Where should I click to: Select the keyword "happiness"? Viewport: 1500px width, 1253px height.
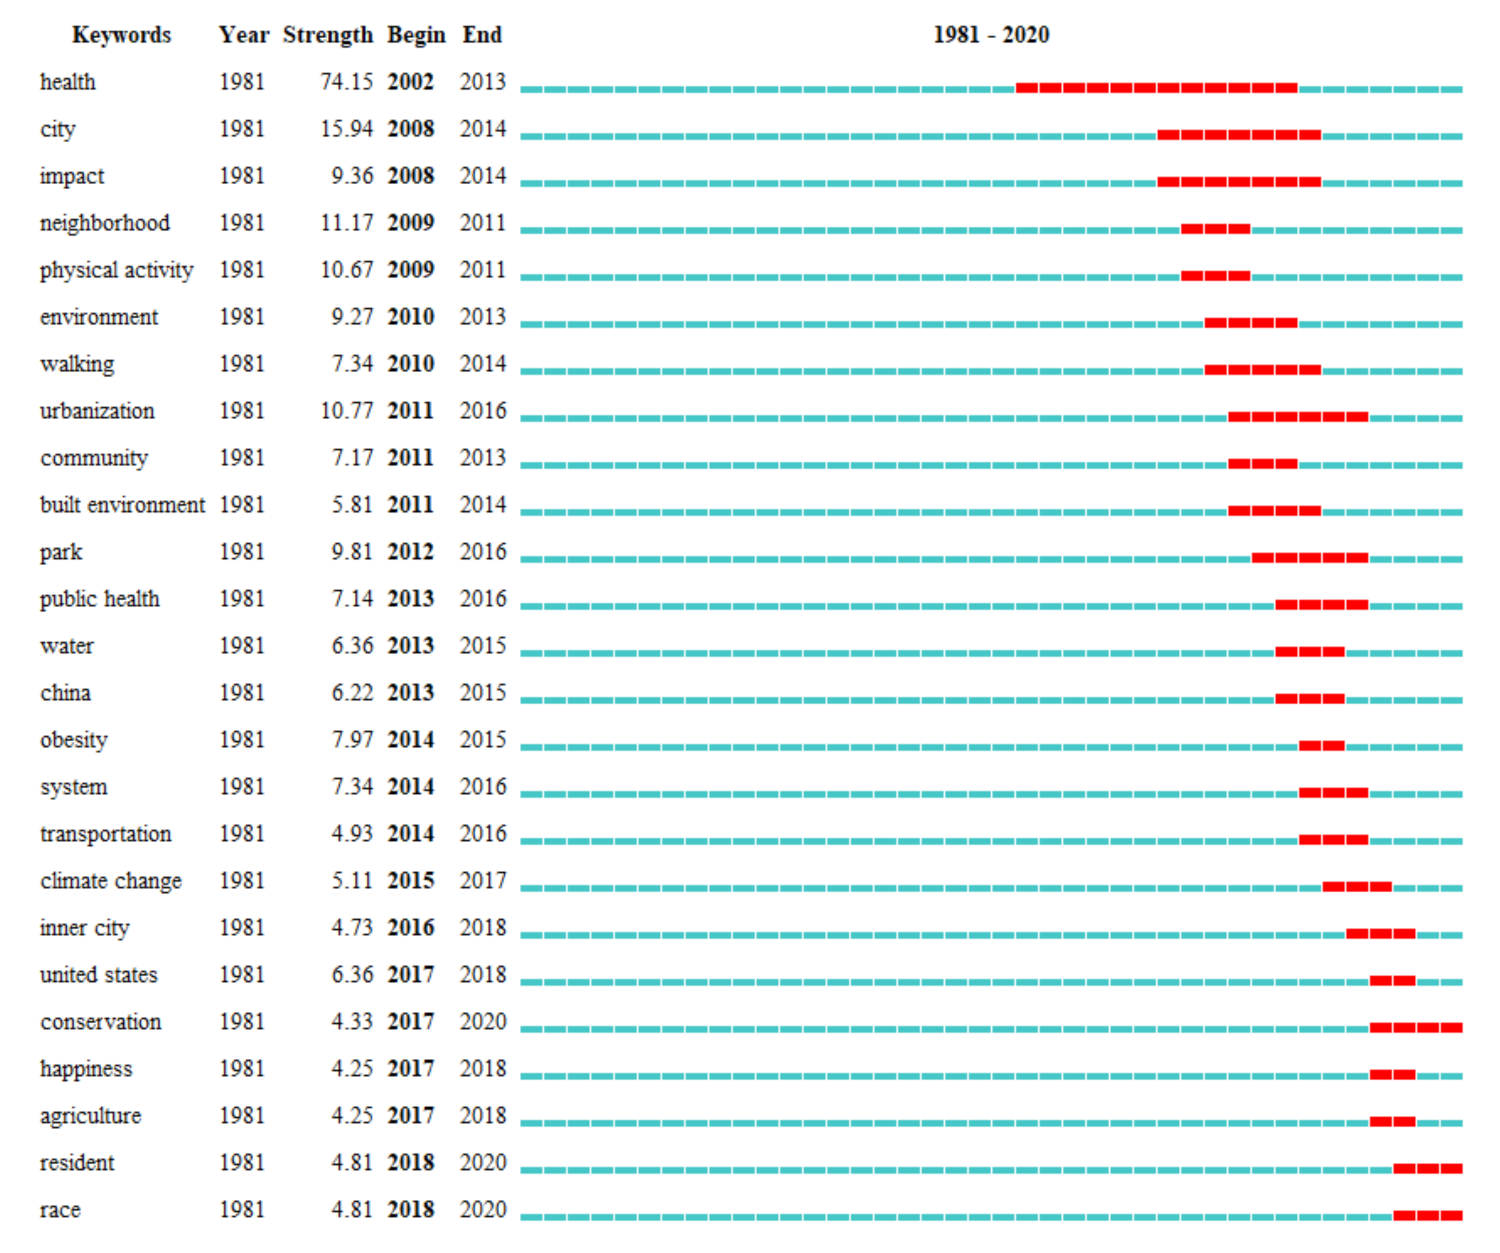tap(86, 1069)
